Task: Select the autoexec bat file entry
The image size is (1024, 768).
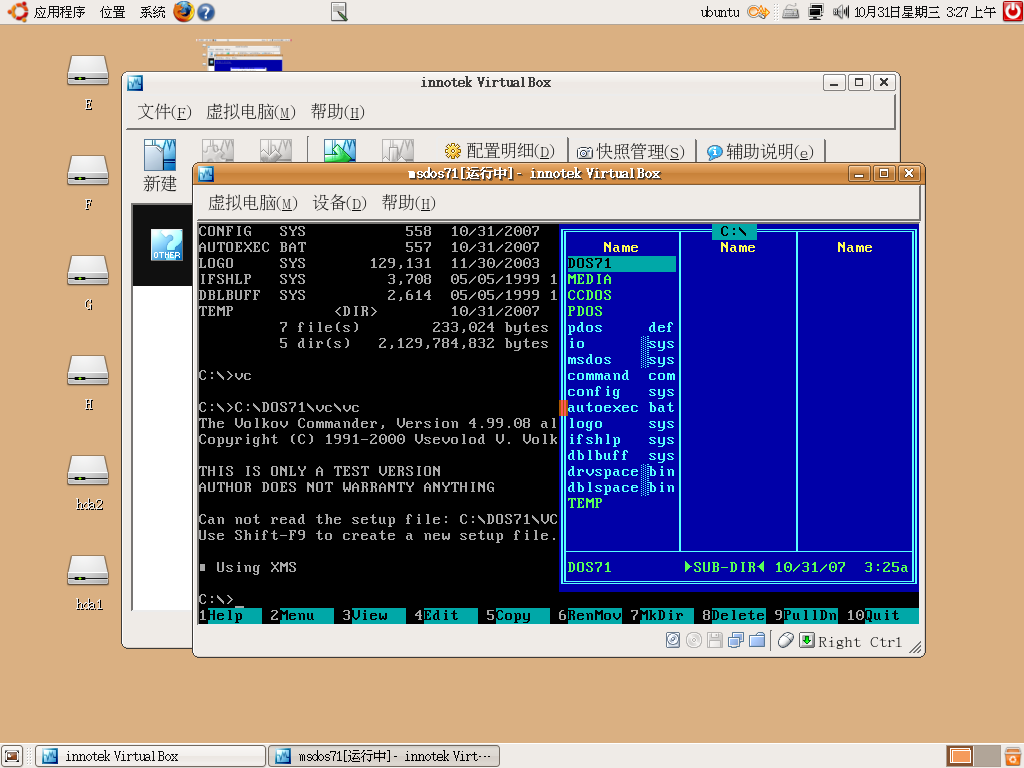Action: (x=621, y=408)
